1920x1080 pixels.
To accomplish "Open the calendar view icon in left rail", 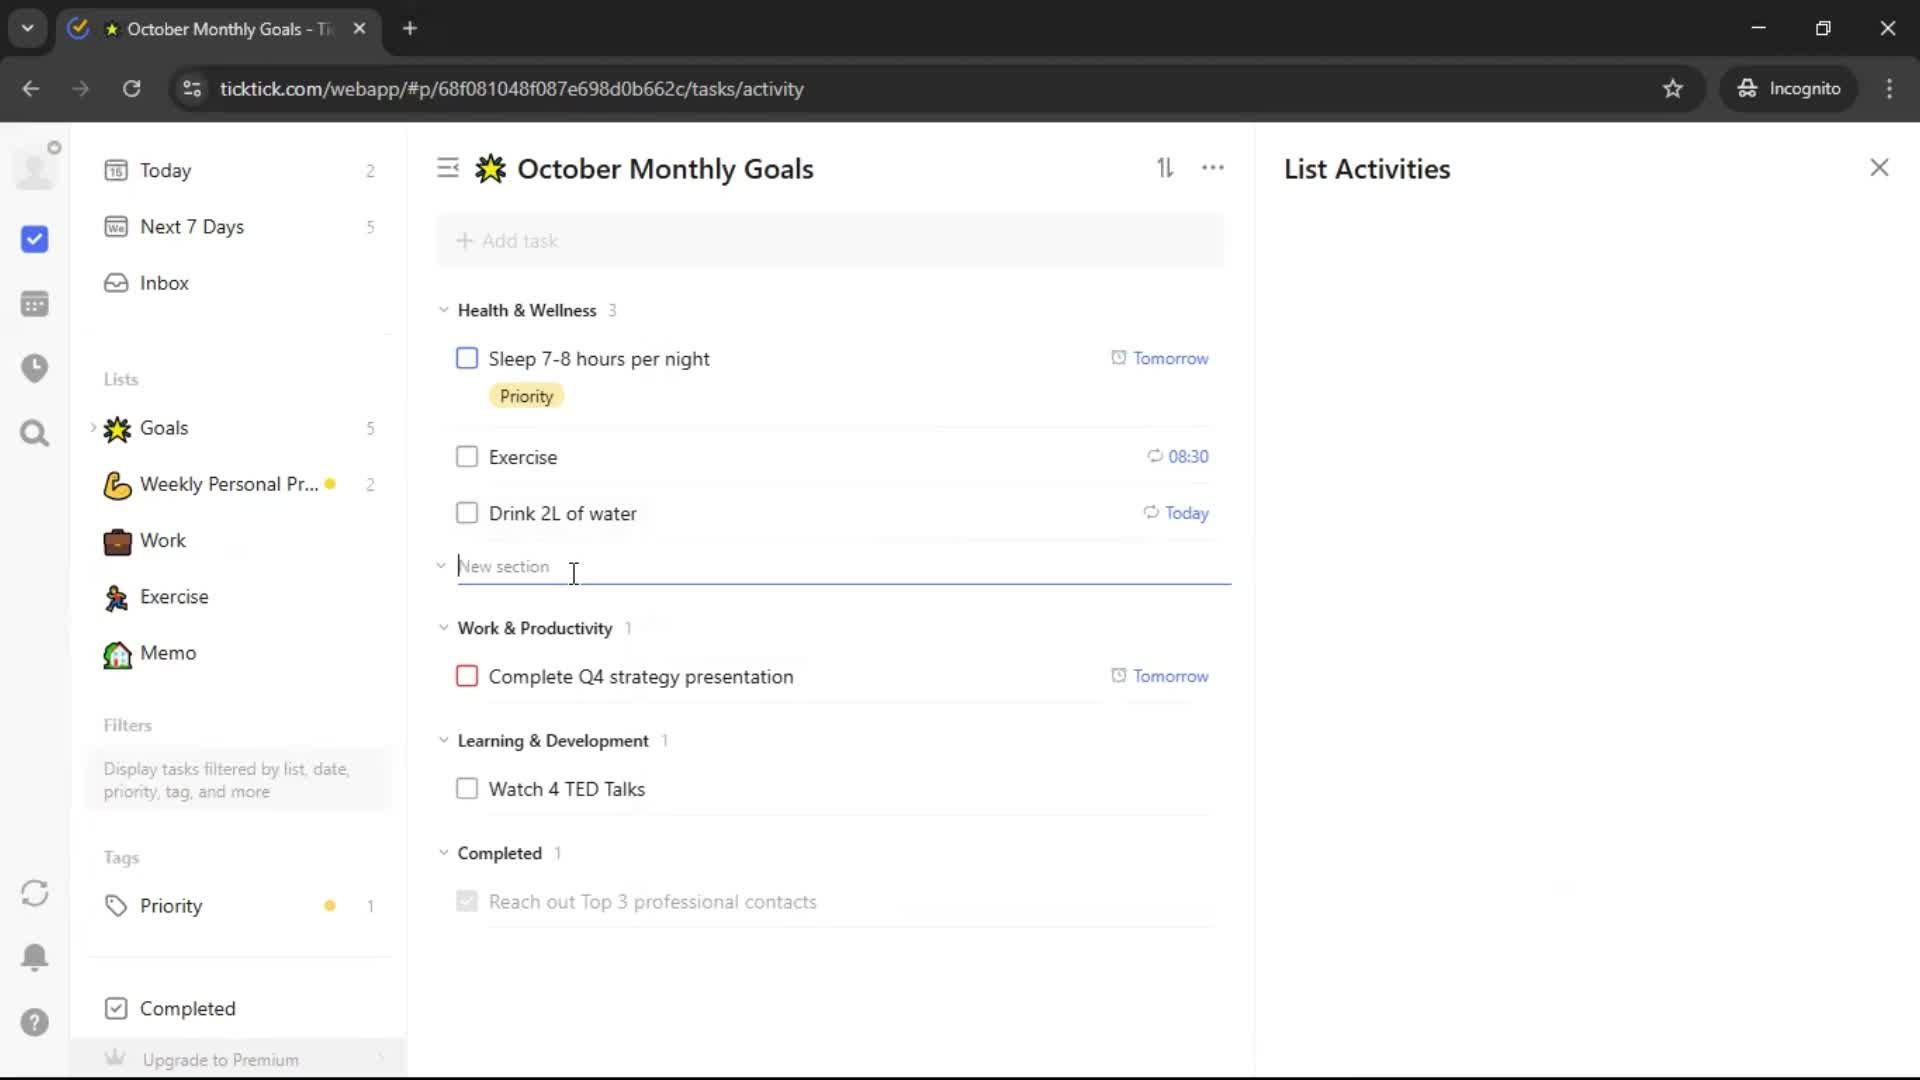I will (x=35, y=304).
